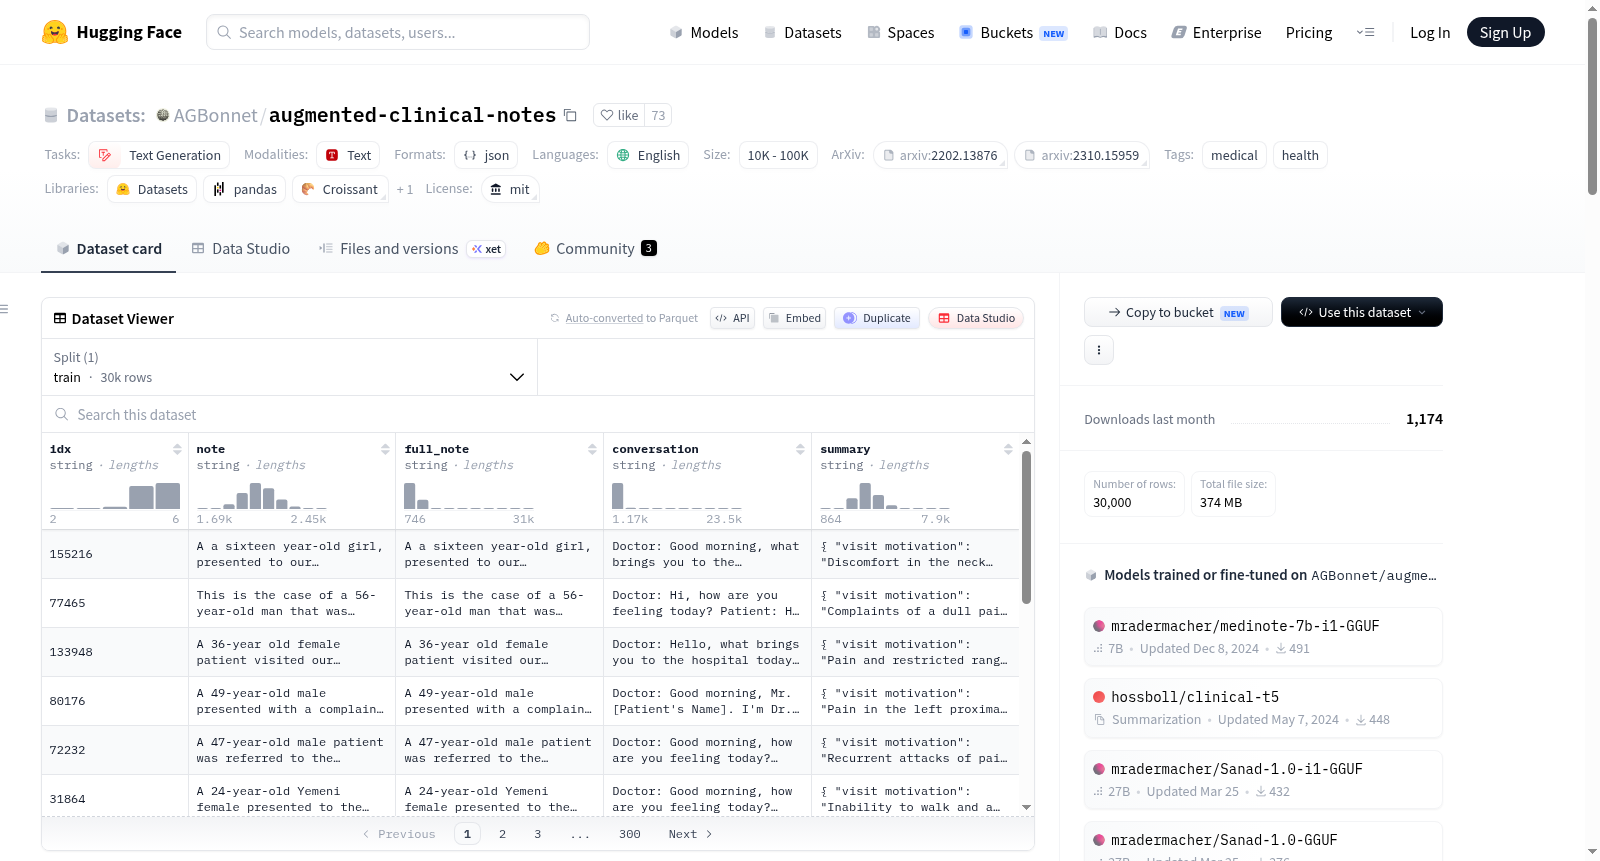Open the navigation more-options menu icon

point(1365,32)
